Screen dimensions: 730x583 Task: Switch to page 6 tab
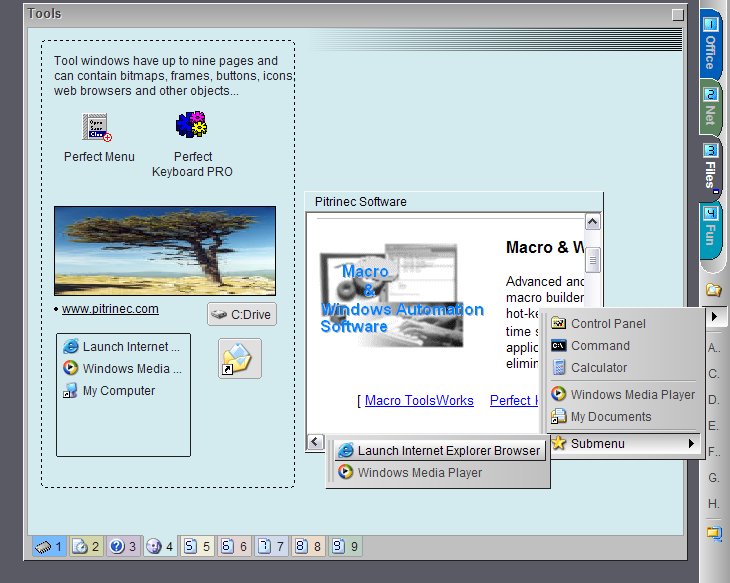pyautogui.click(x=234, y=546)
